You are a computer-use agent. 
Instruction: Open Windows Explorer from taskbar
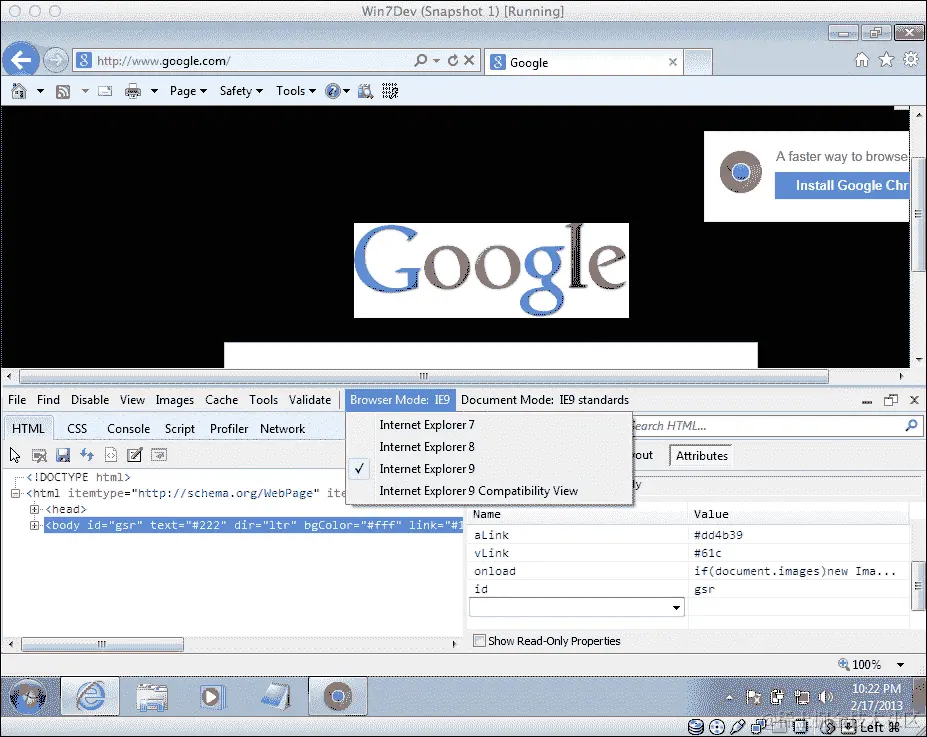click(152, 697)
